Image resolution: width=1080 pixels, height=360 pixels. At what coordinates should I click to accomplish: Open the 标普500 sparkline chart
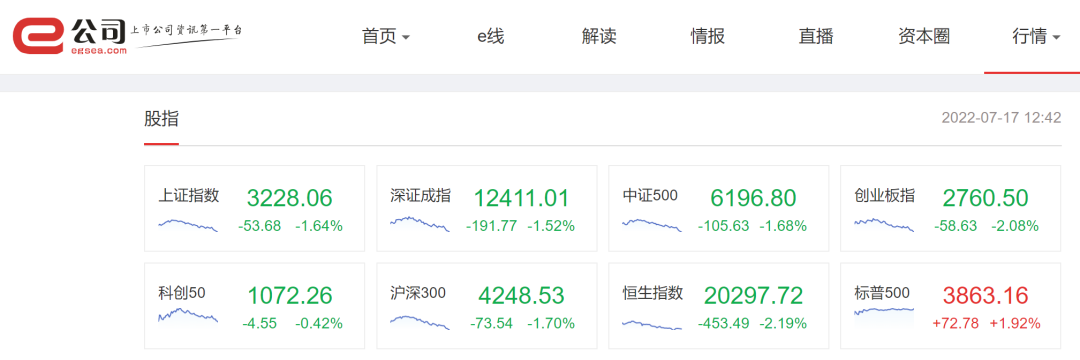[x=884, y=310]
